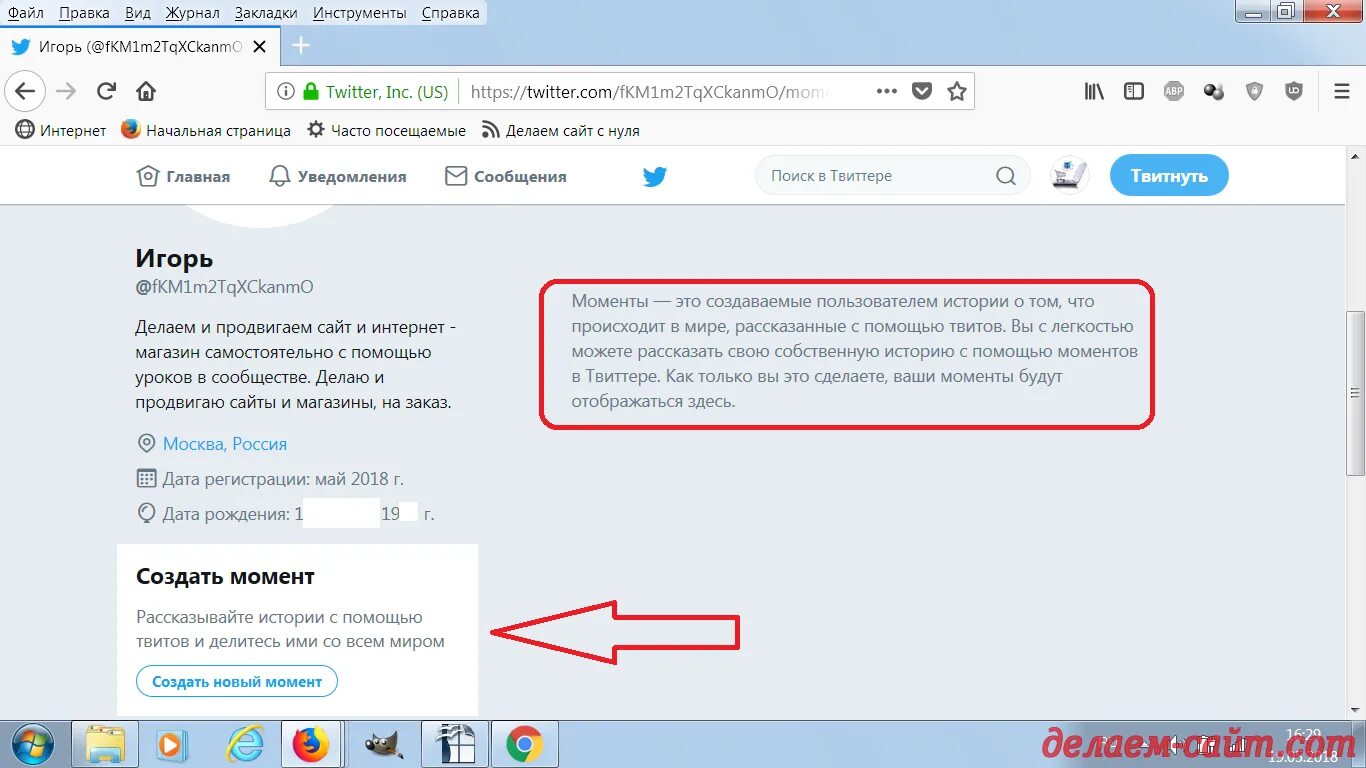Screen dimensions: 1366x768
Task: Show site information icon in address bar
Action: click(286, 92)
